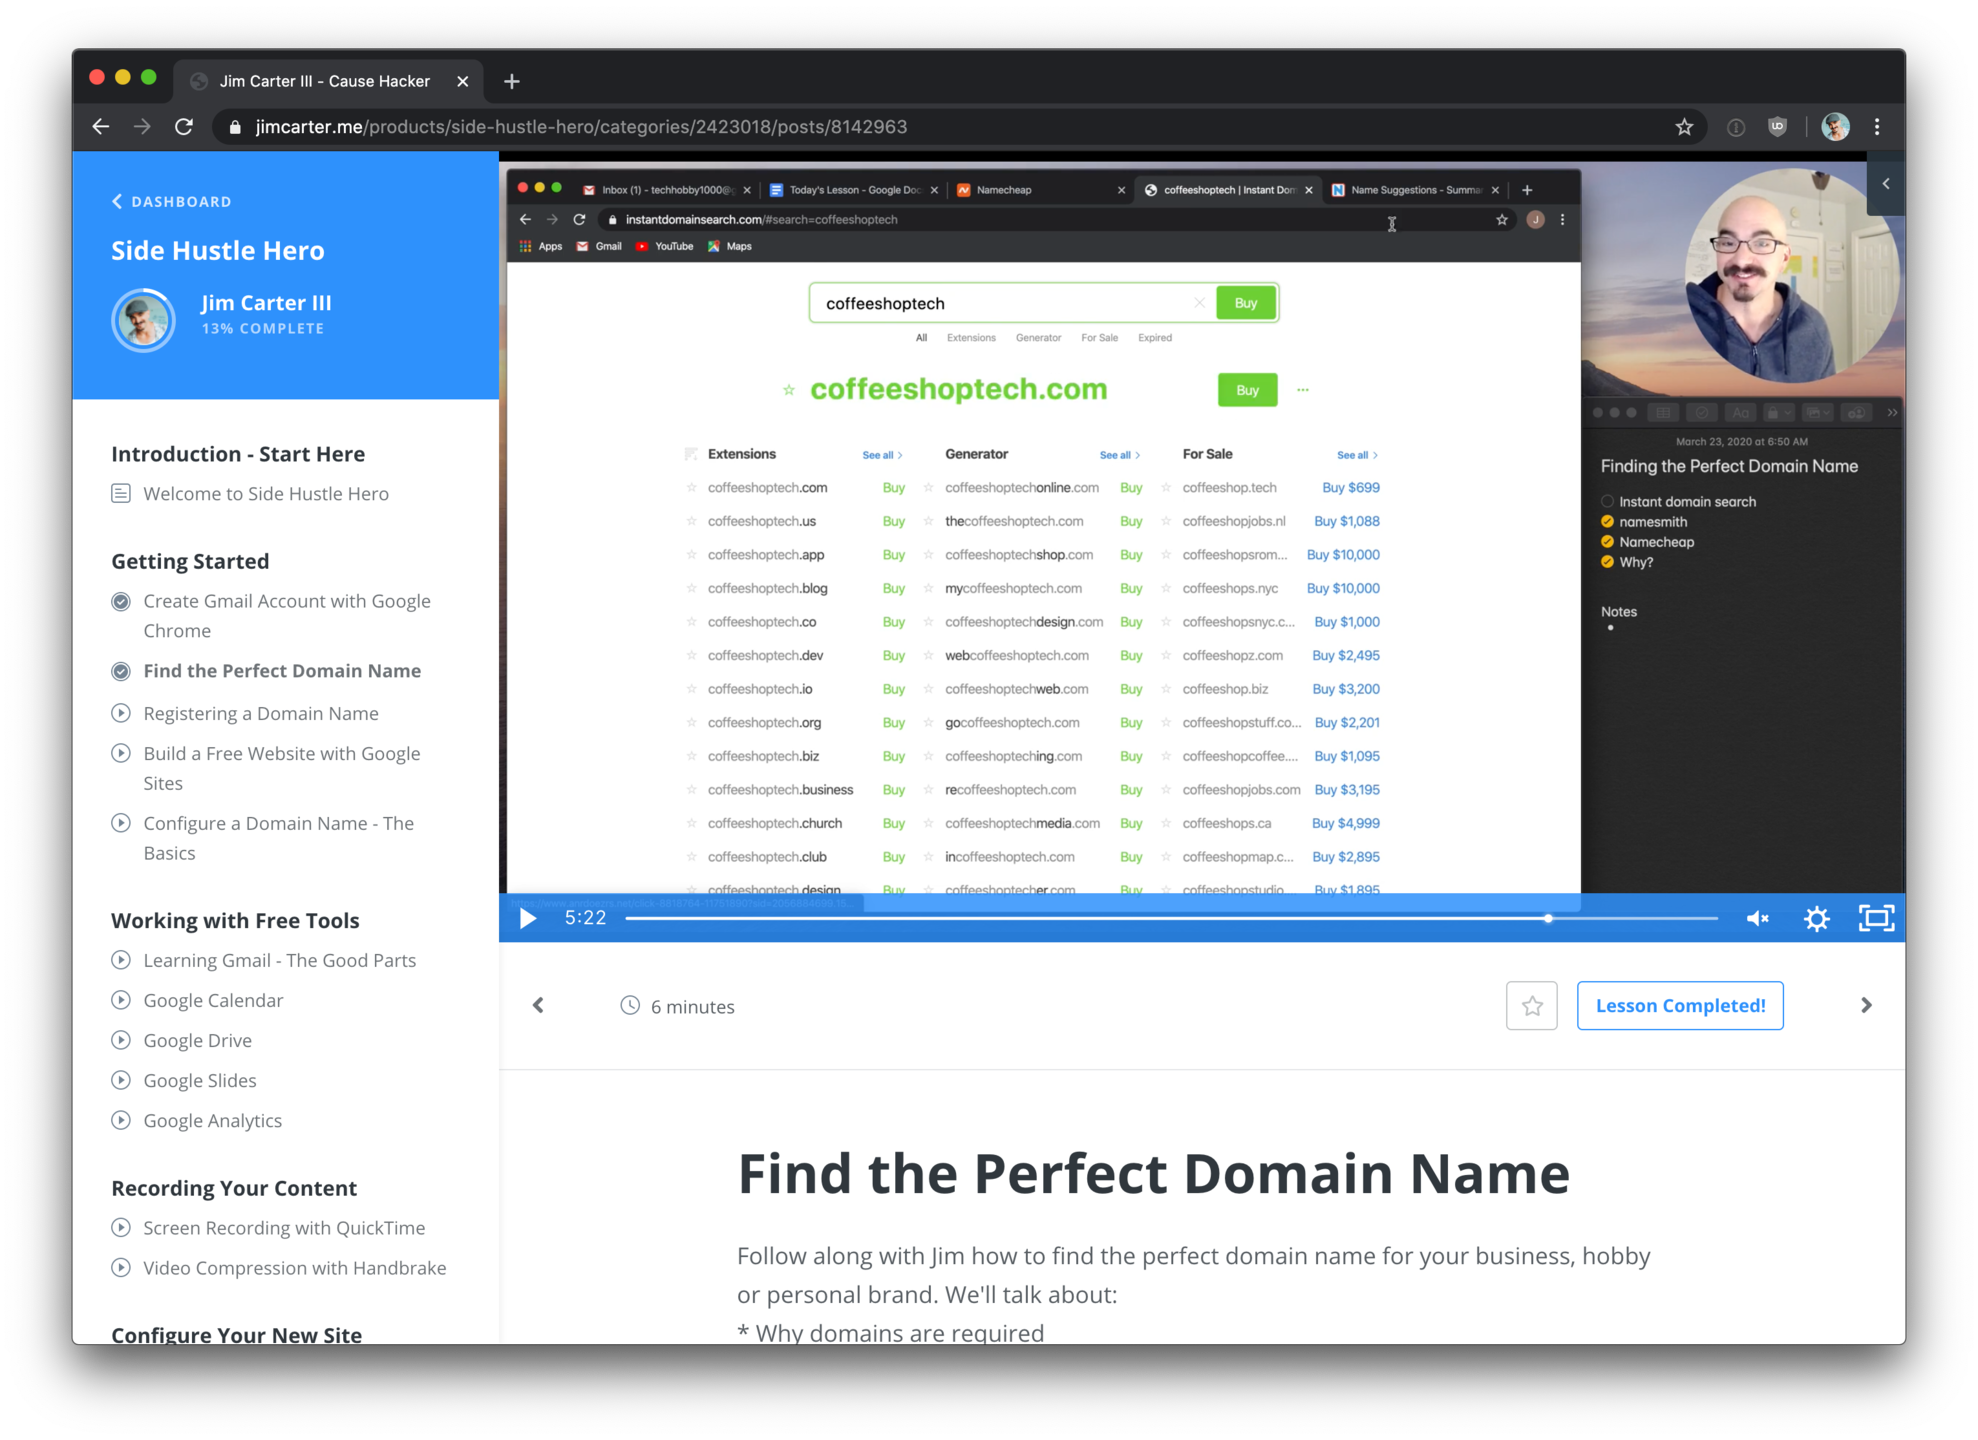Enter fullscreen video mode
1978x1440 pixels.
click(x=1876, y=918)
